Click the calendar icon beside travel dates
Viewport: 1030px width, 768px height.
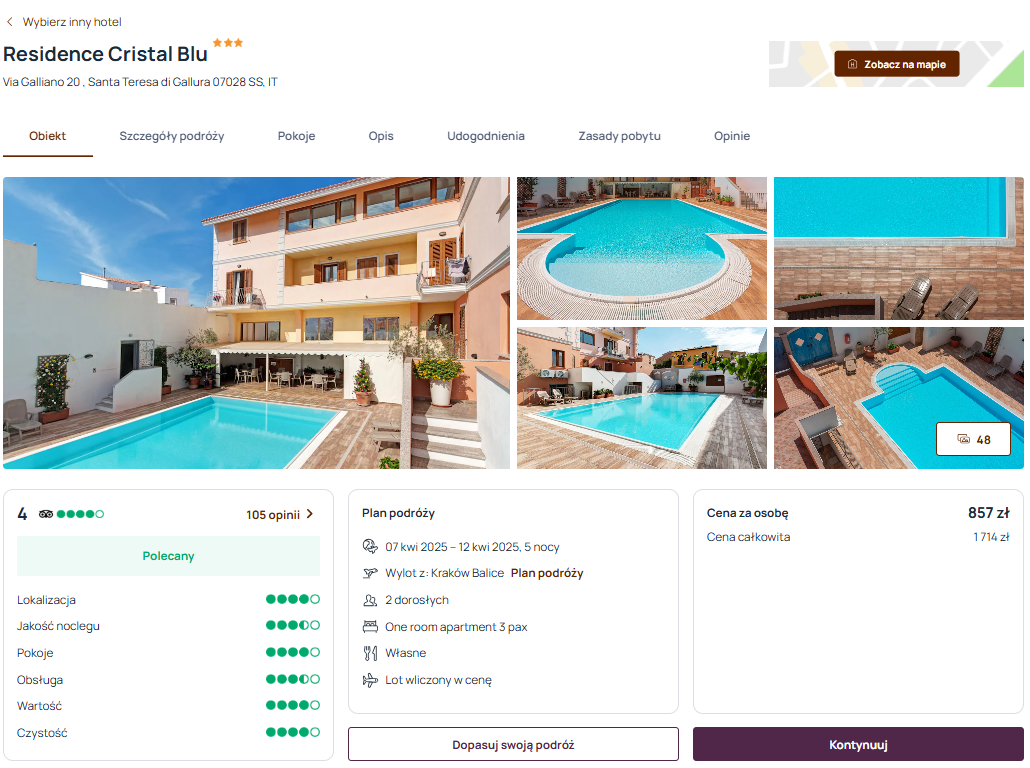(370, 547)
